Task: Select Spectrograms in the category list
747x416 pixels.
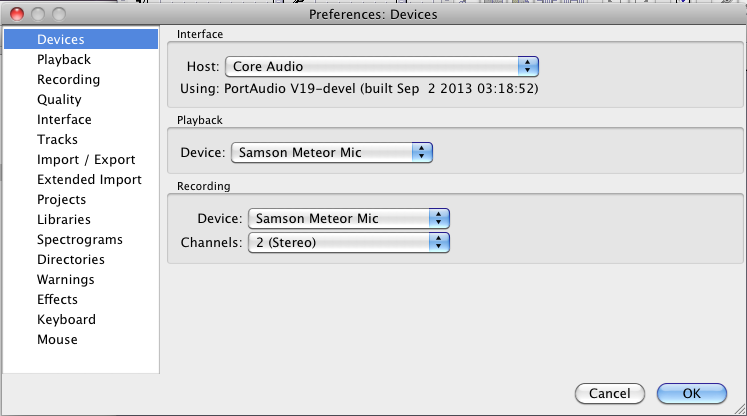Action: point(80,240)
